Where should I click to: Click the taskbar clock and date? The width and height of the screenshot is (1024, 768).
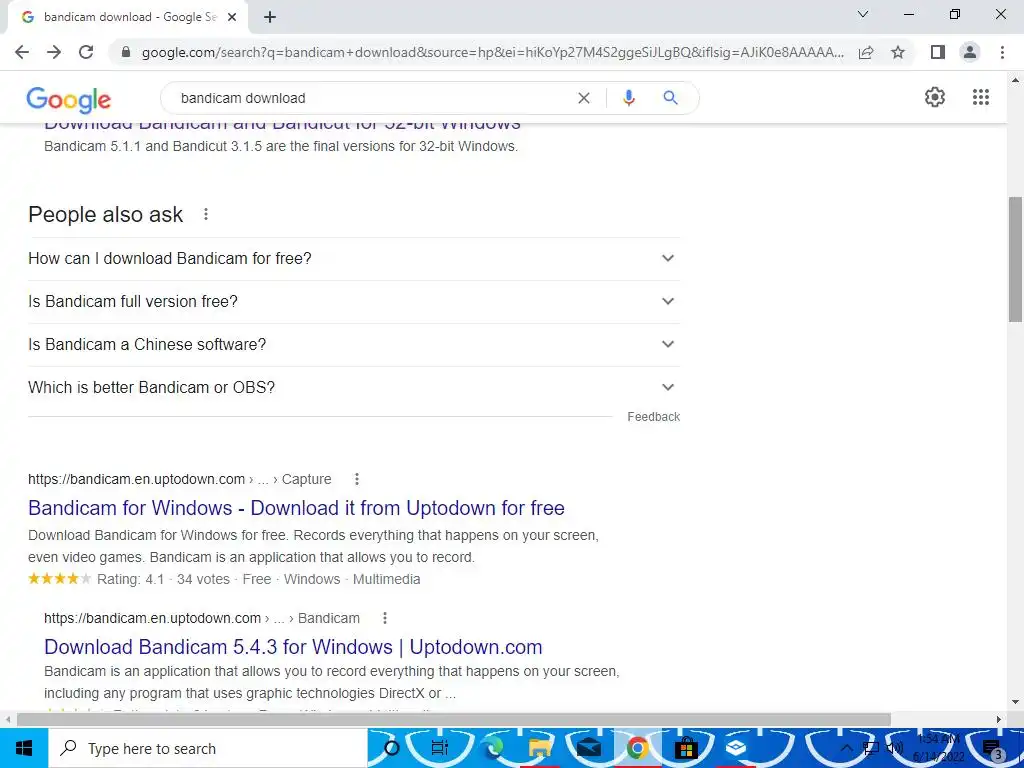tap(939, 748)
